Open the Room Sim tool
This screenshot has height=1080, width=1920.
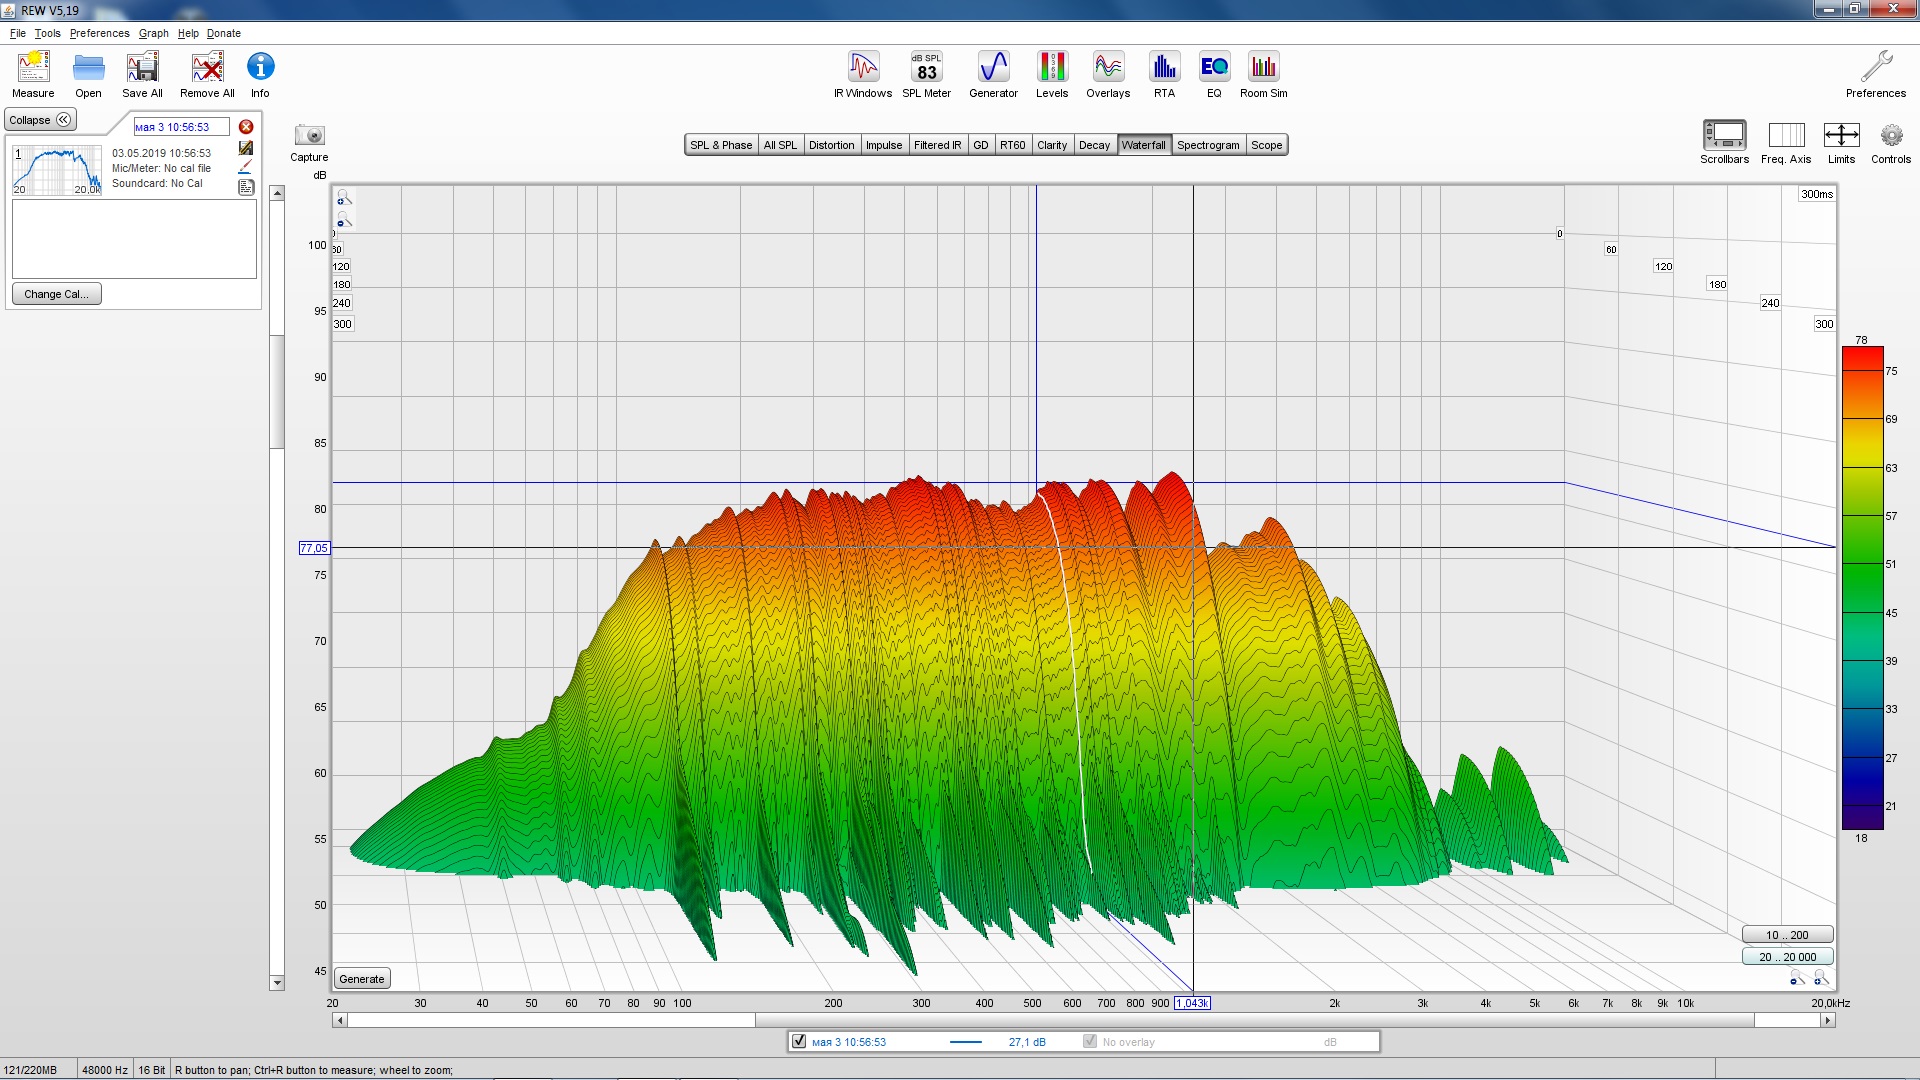click(1263, 68)
